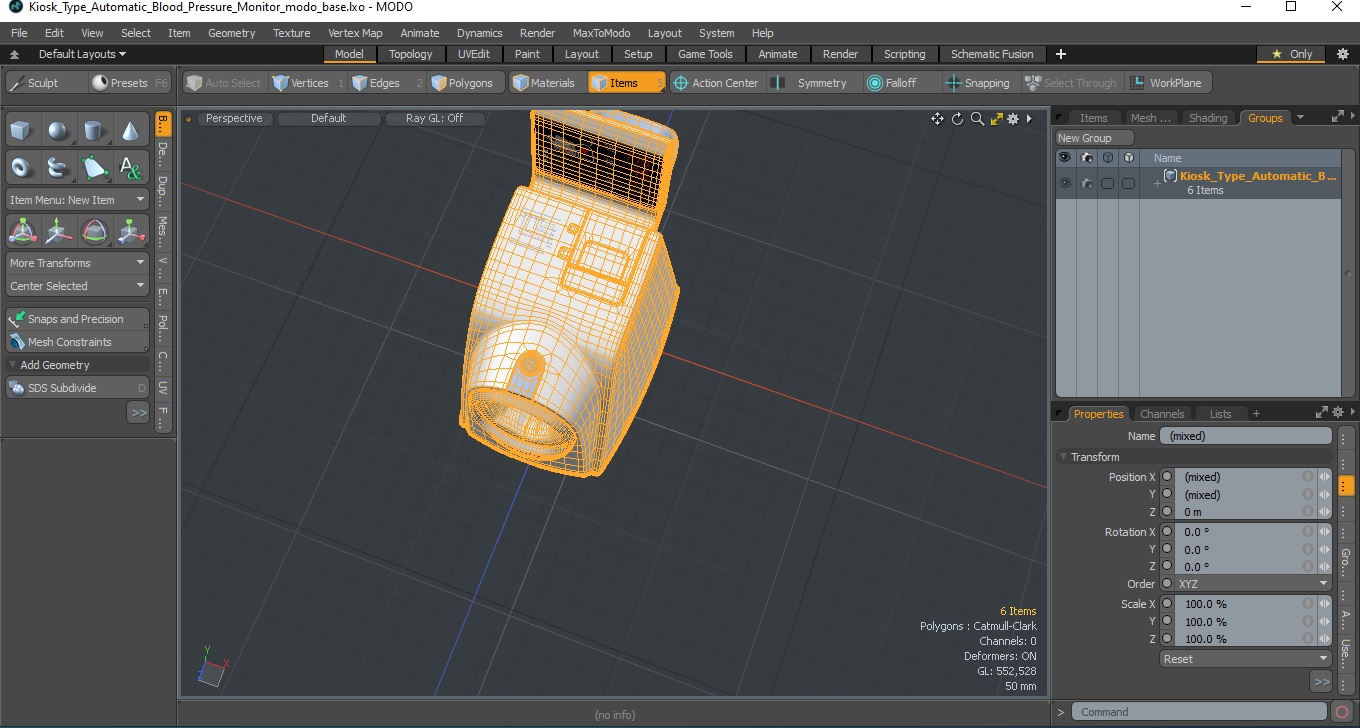Activate the Transform tool icon
Screen dimensions: 1360x728
tap(23, 232)
